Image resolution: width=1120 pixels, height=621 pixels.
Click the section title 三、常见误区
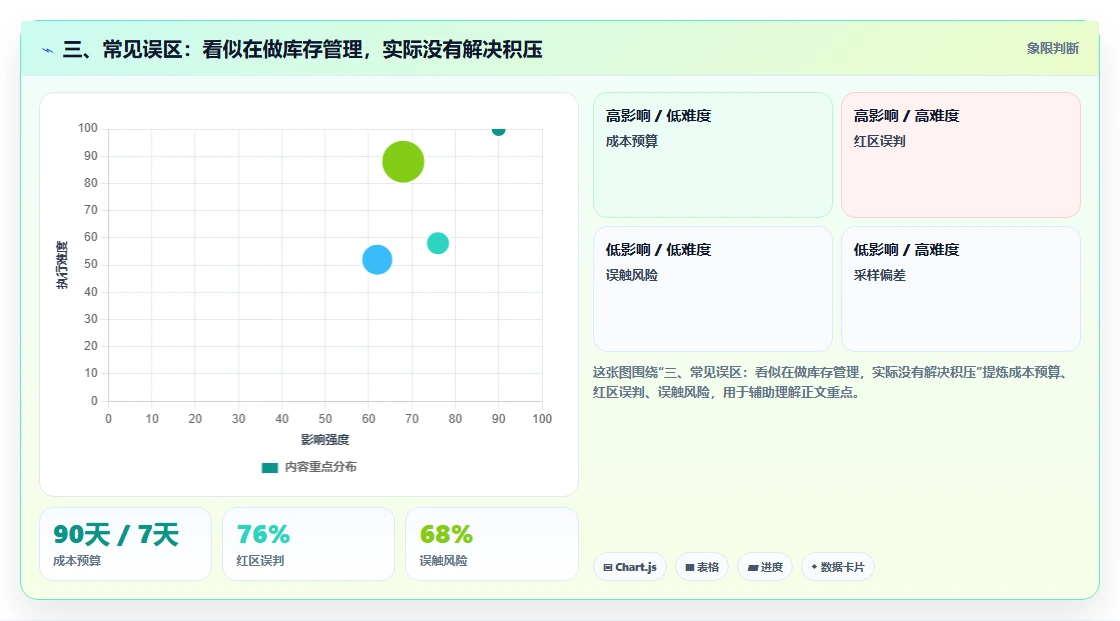[x=302, y=49]
